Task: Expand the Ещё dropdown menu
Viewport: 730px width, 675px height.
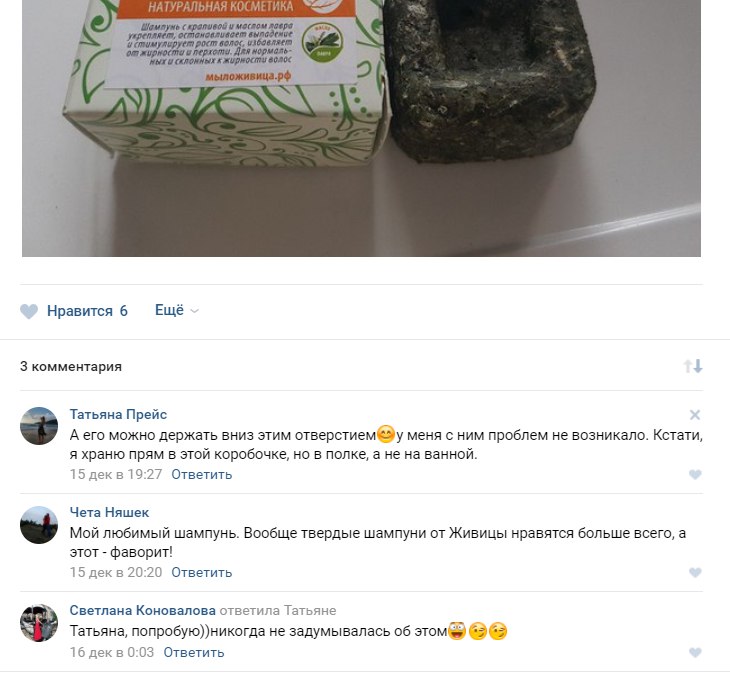Action: (176, 310)
